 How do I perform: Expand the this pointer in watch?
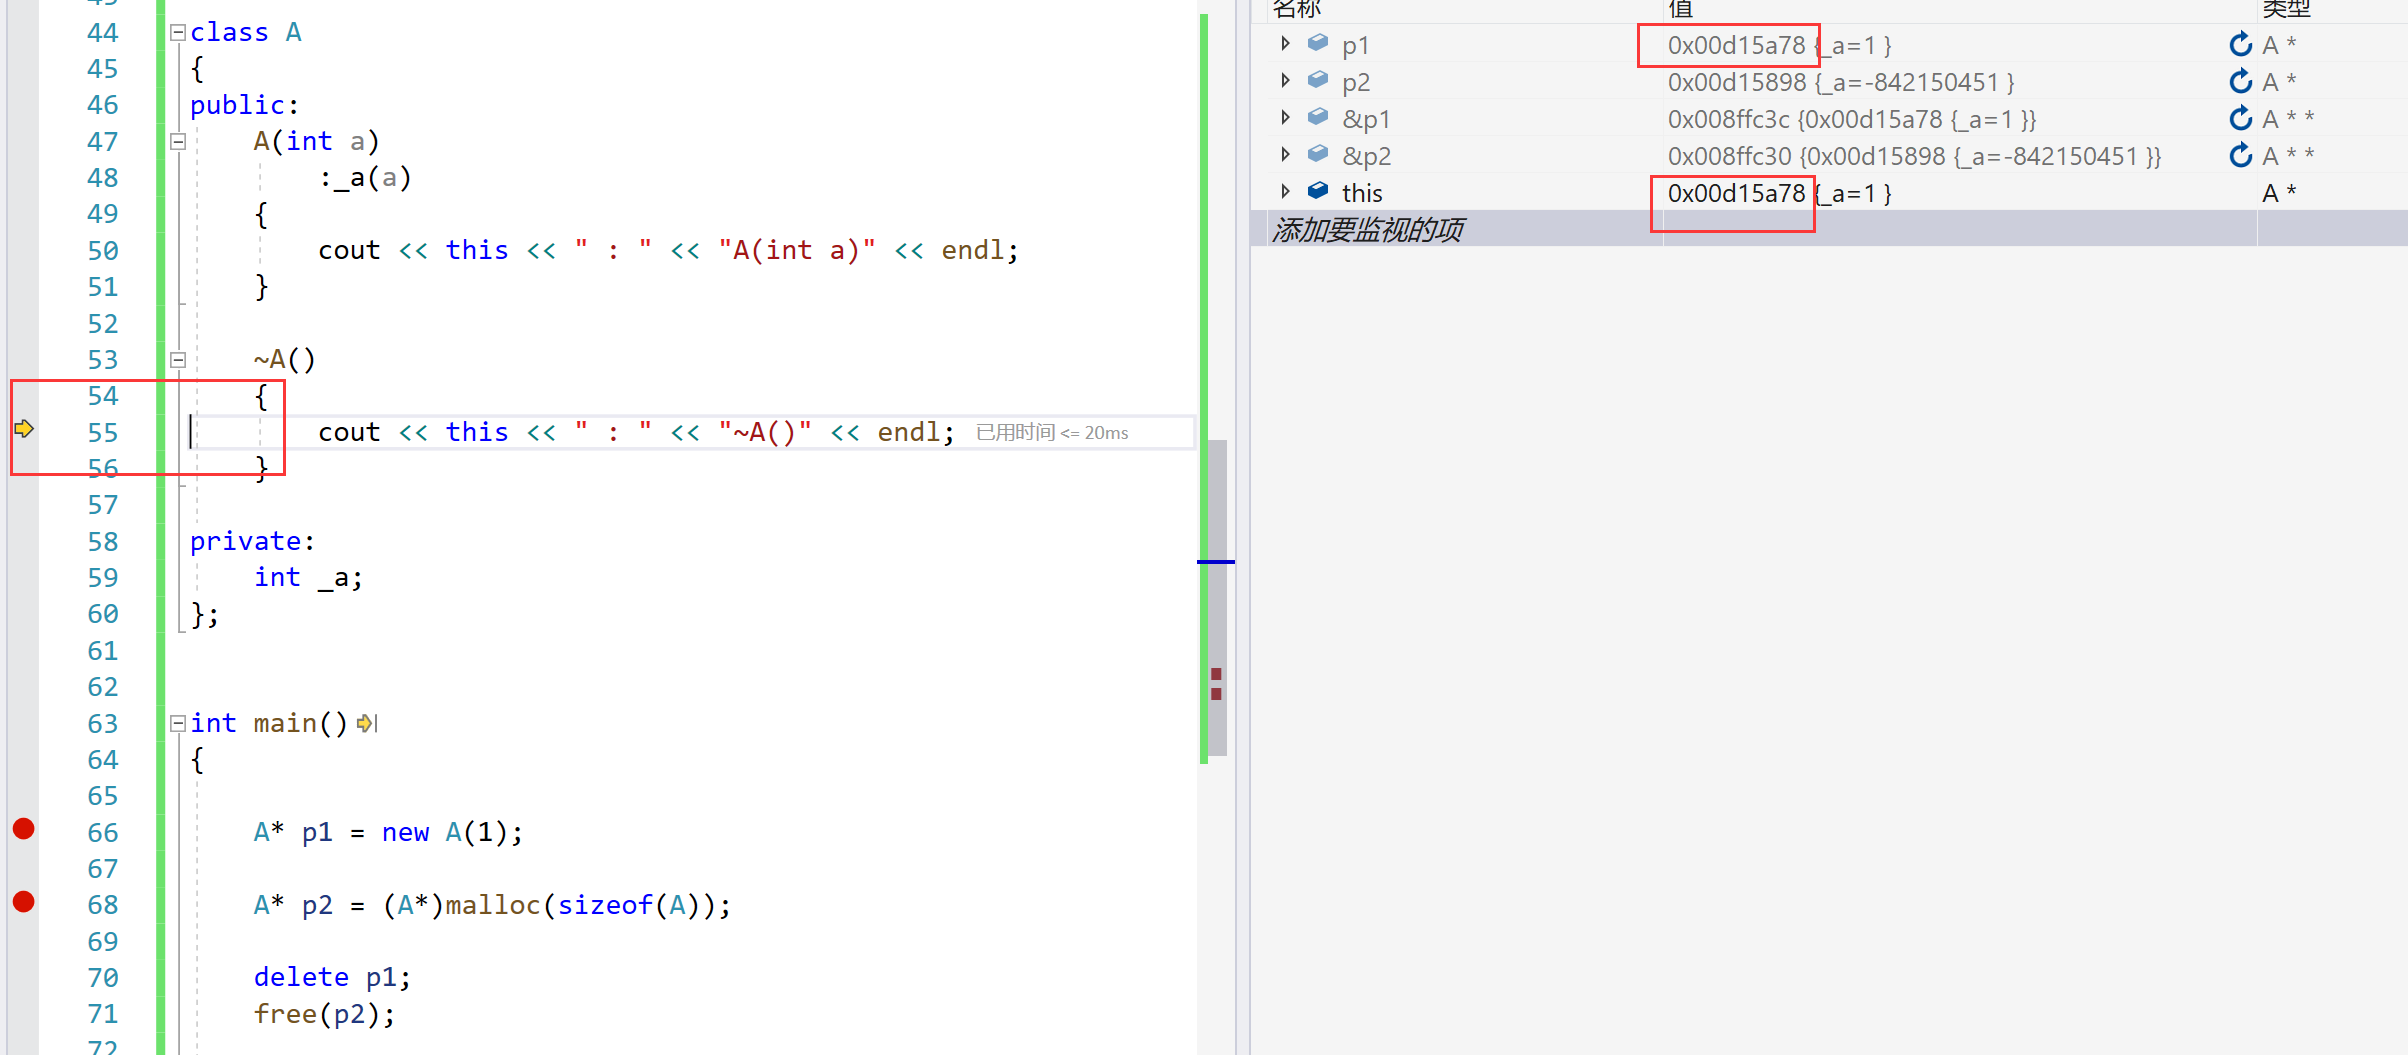tap(1285, 191)
